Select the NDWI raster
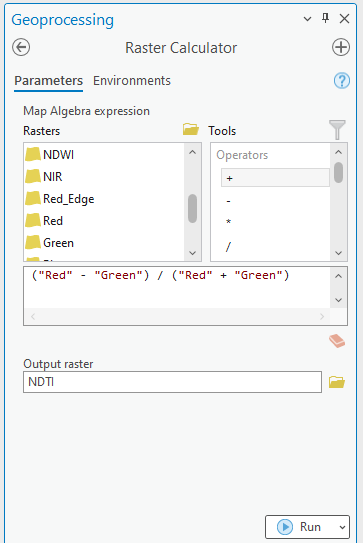The image size is (363, 543). click(104, 154)
